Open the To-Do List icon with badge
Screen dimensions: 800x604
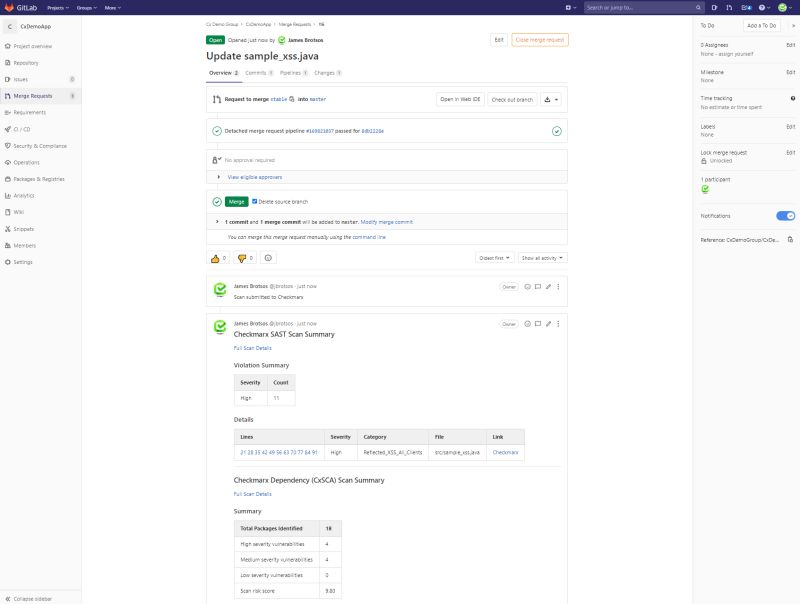click(745, 7)
